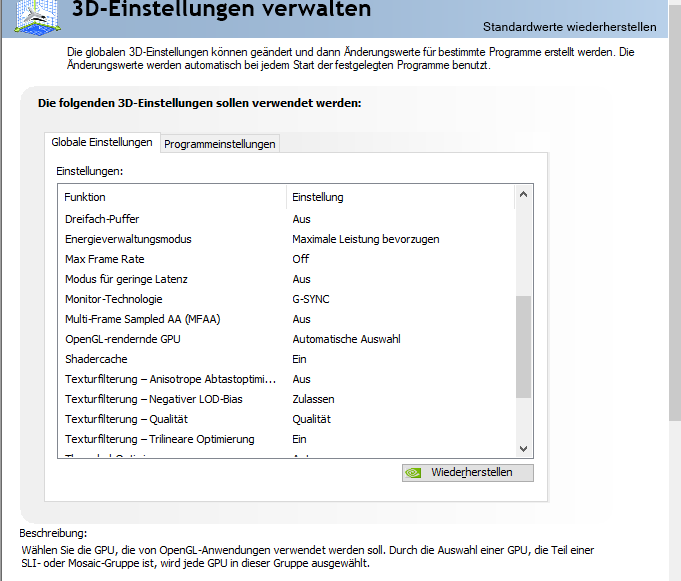Open the Automatische Auswahl value

coord(347,339)
